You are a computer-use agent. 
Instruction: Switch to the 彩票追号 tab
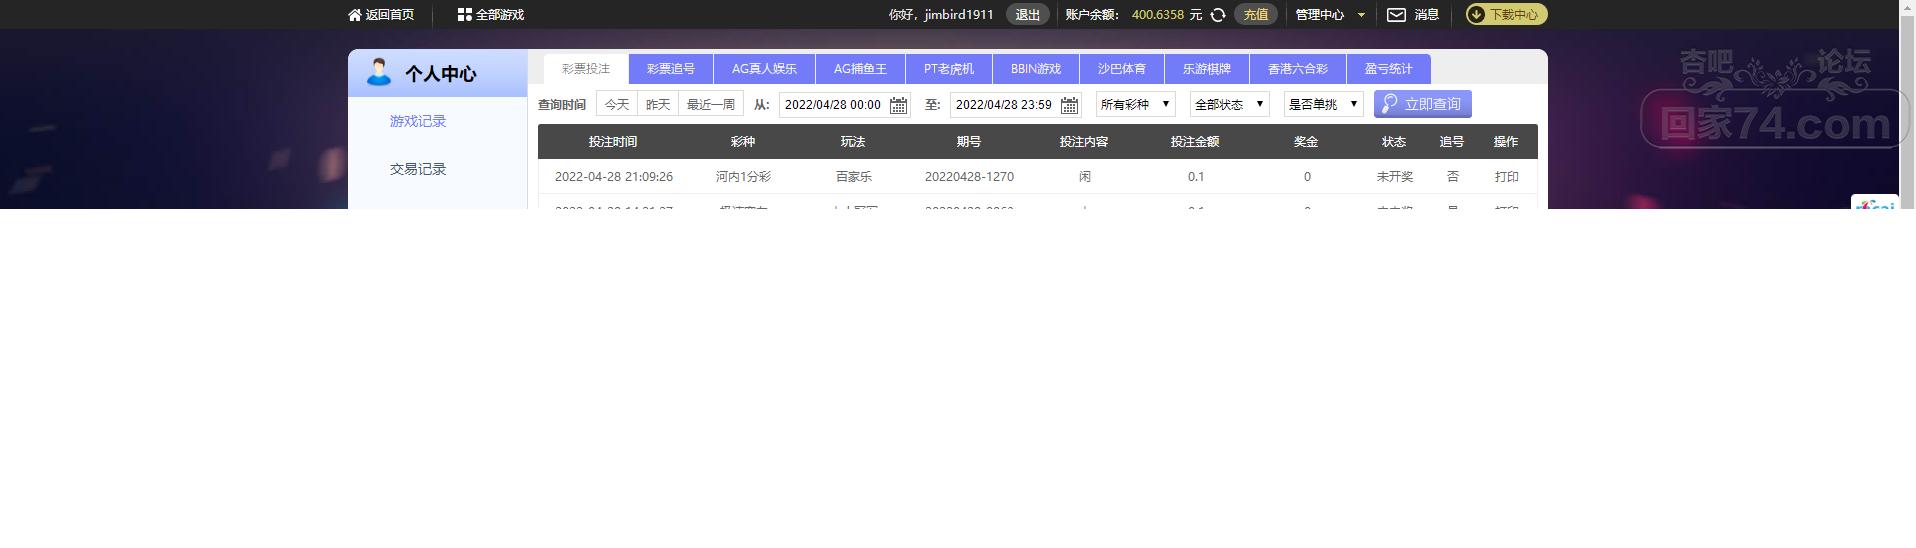(x=671, y=69)
